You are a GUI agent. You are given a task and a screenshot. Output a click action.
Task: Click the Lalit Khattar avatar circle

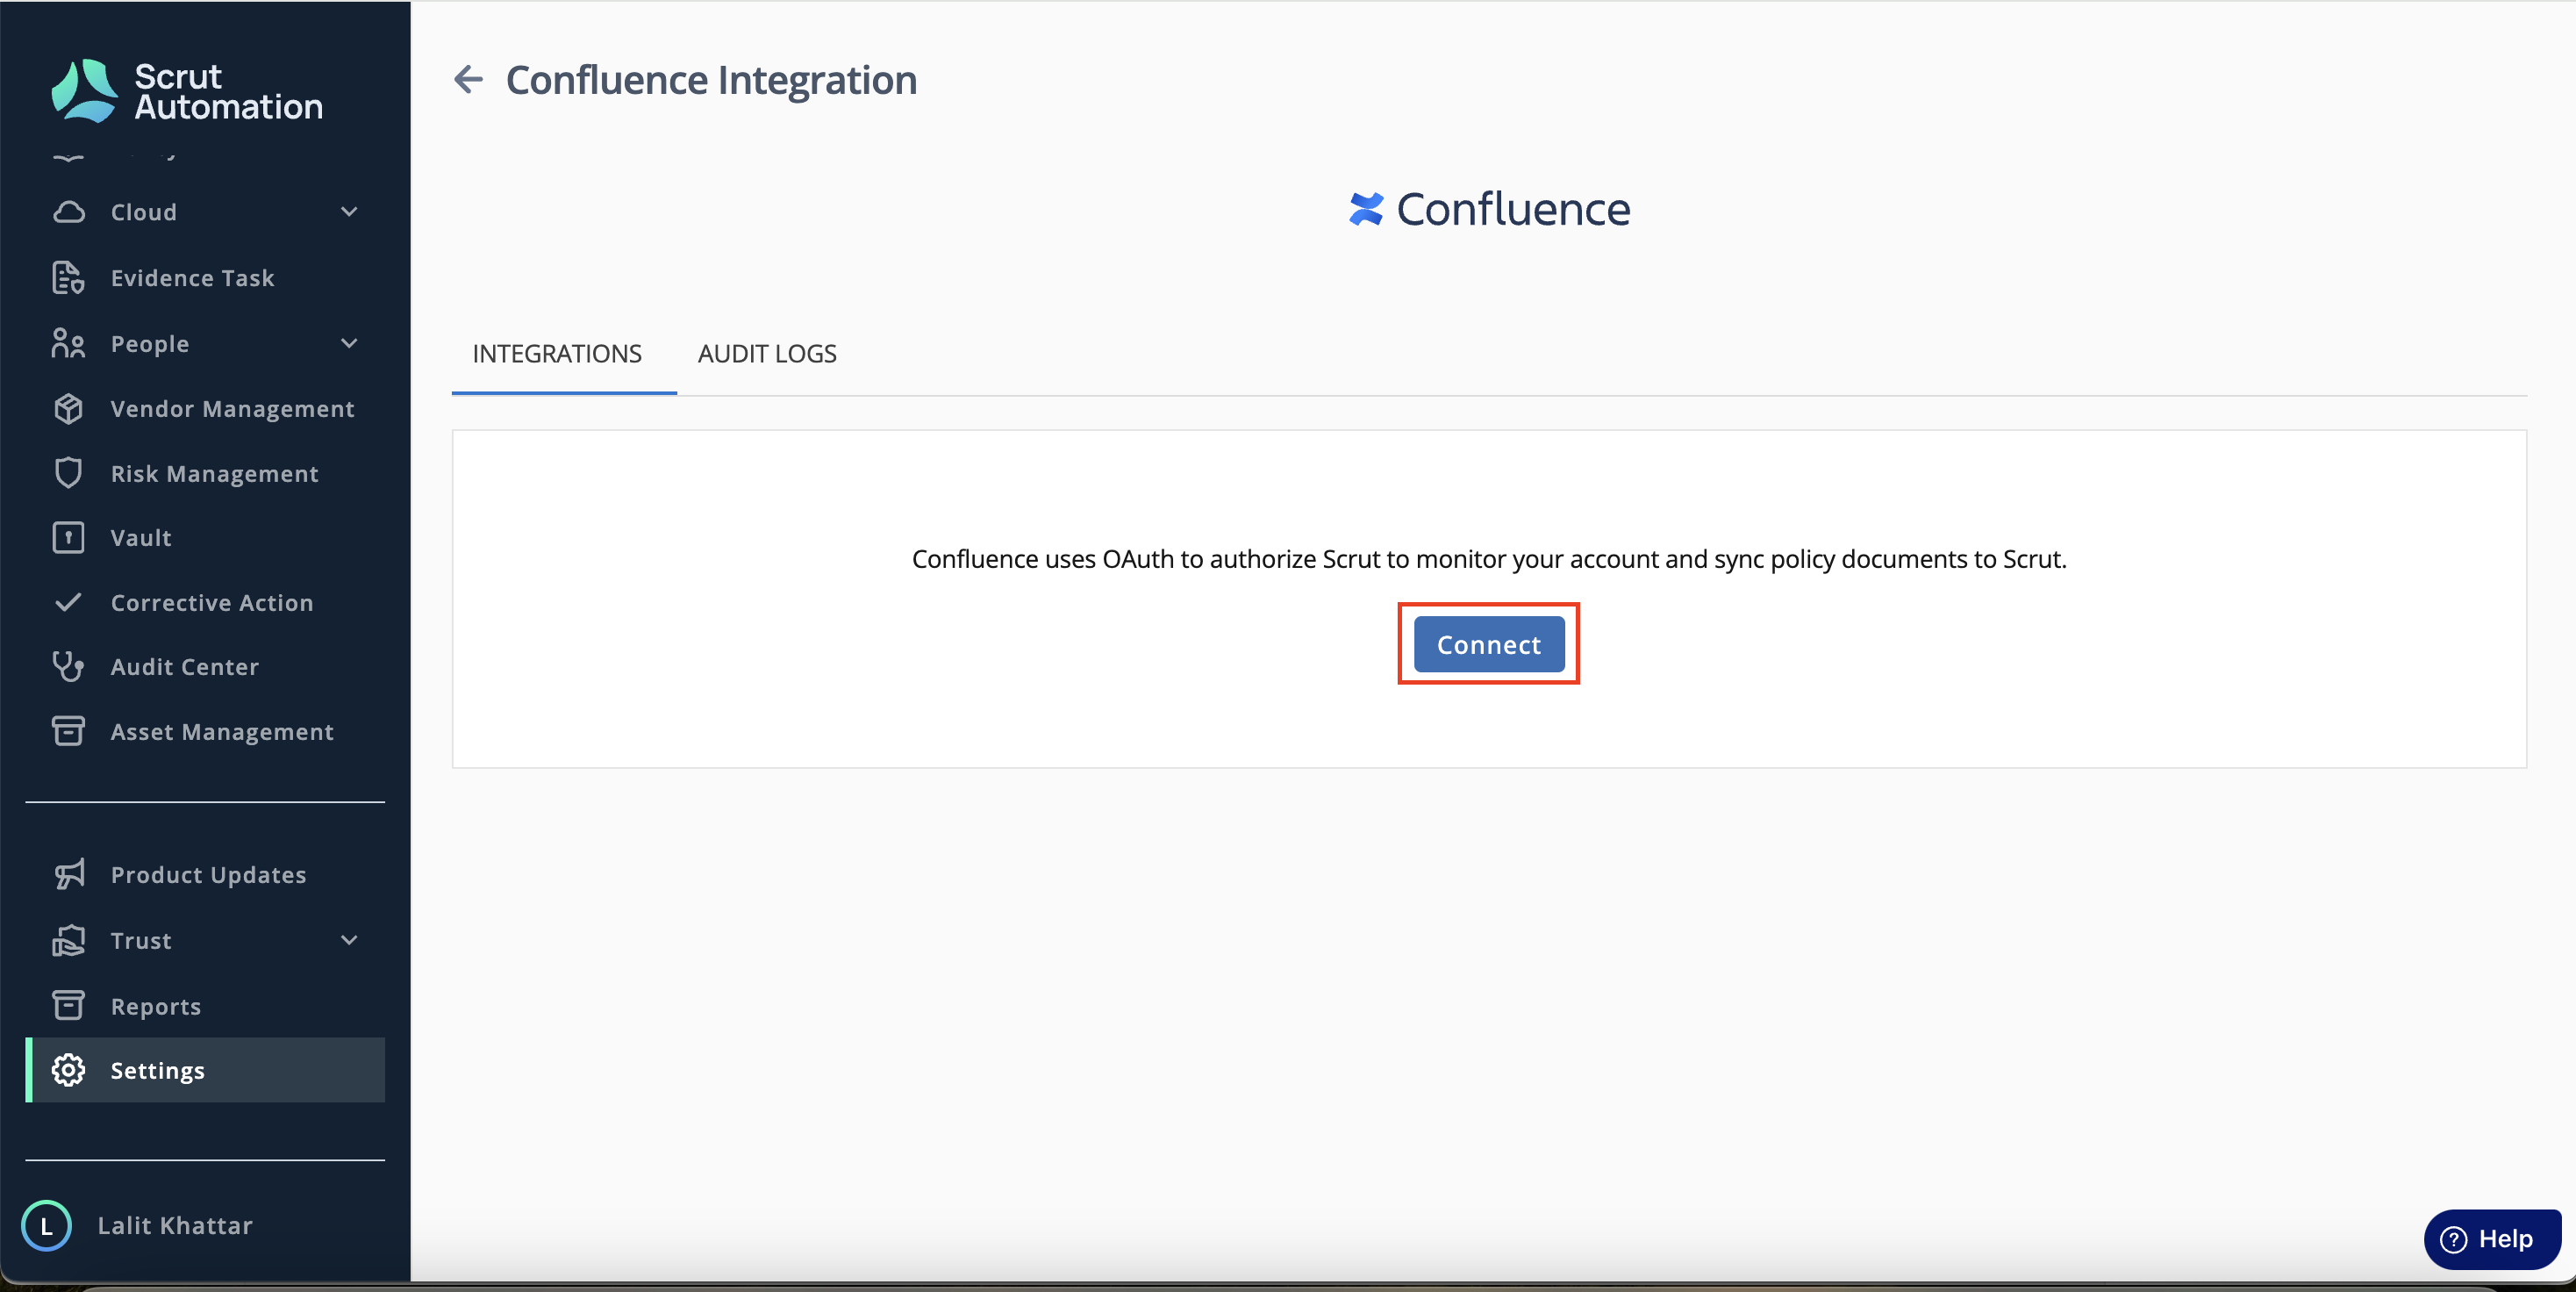coord(46,1225)
